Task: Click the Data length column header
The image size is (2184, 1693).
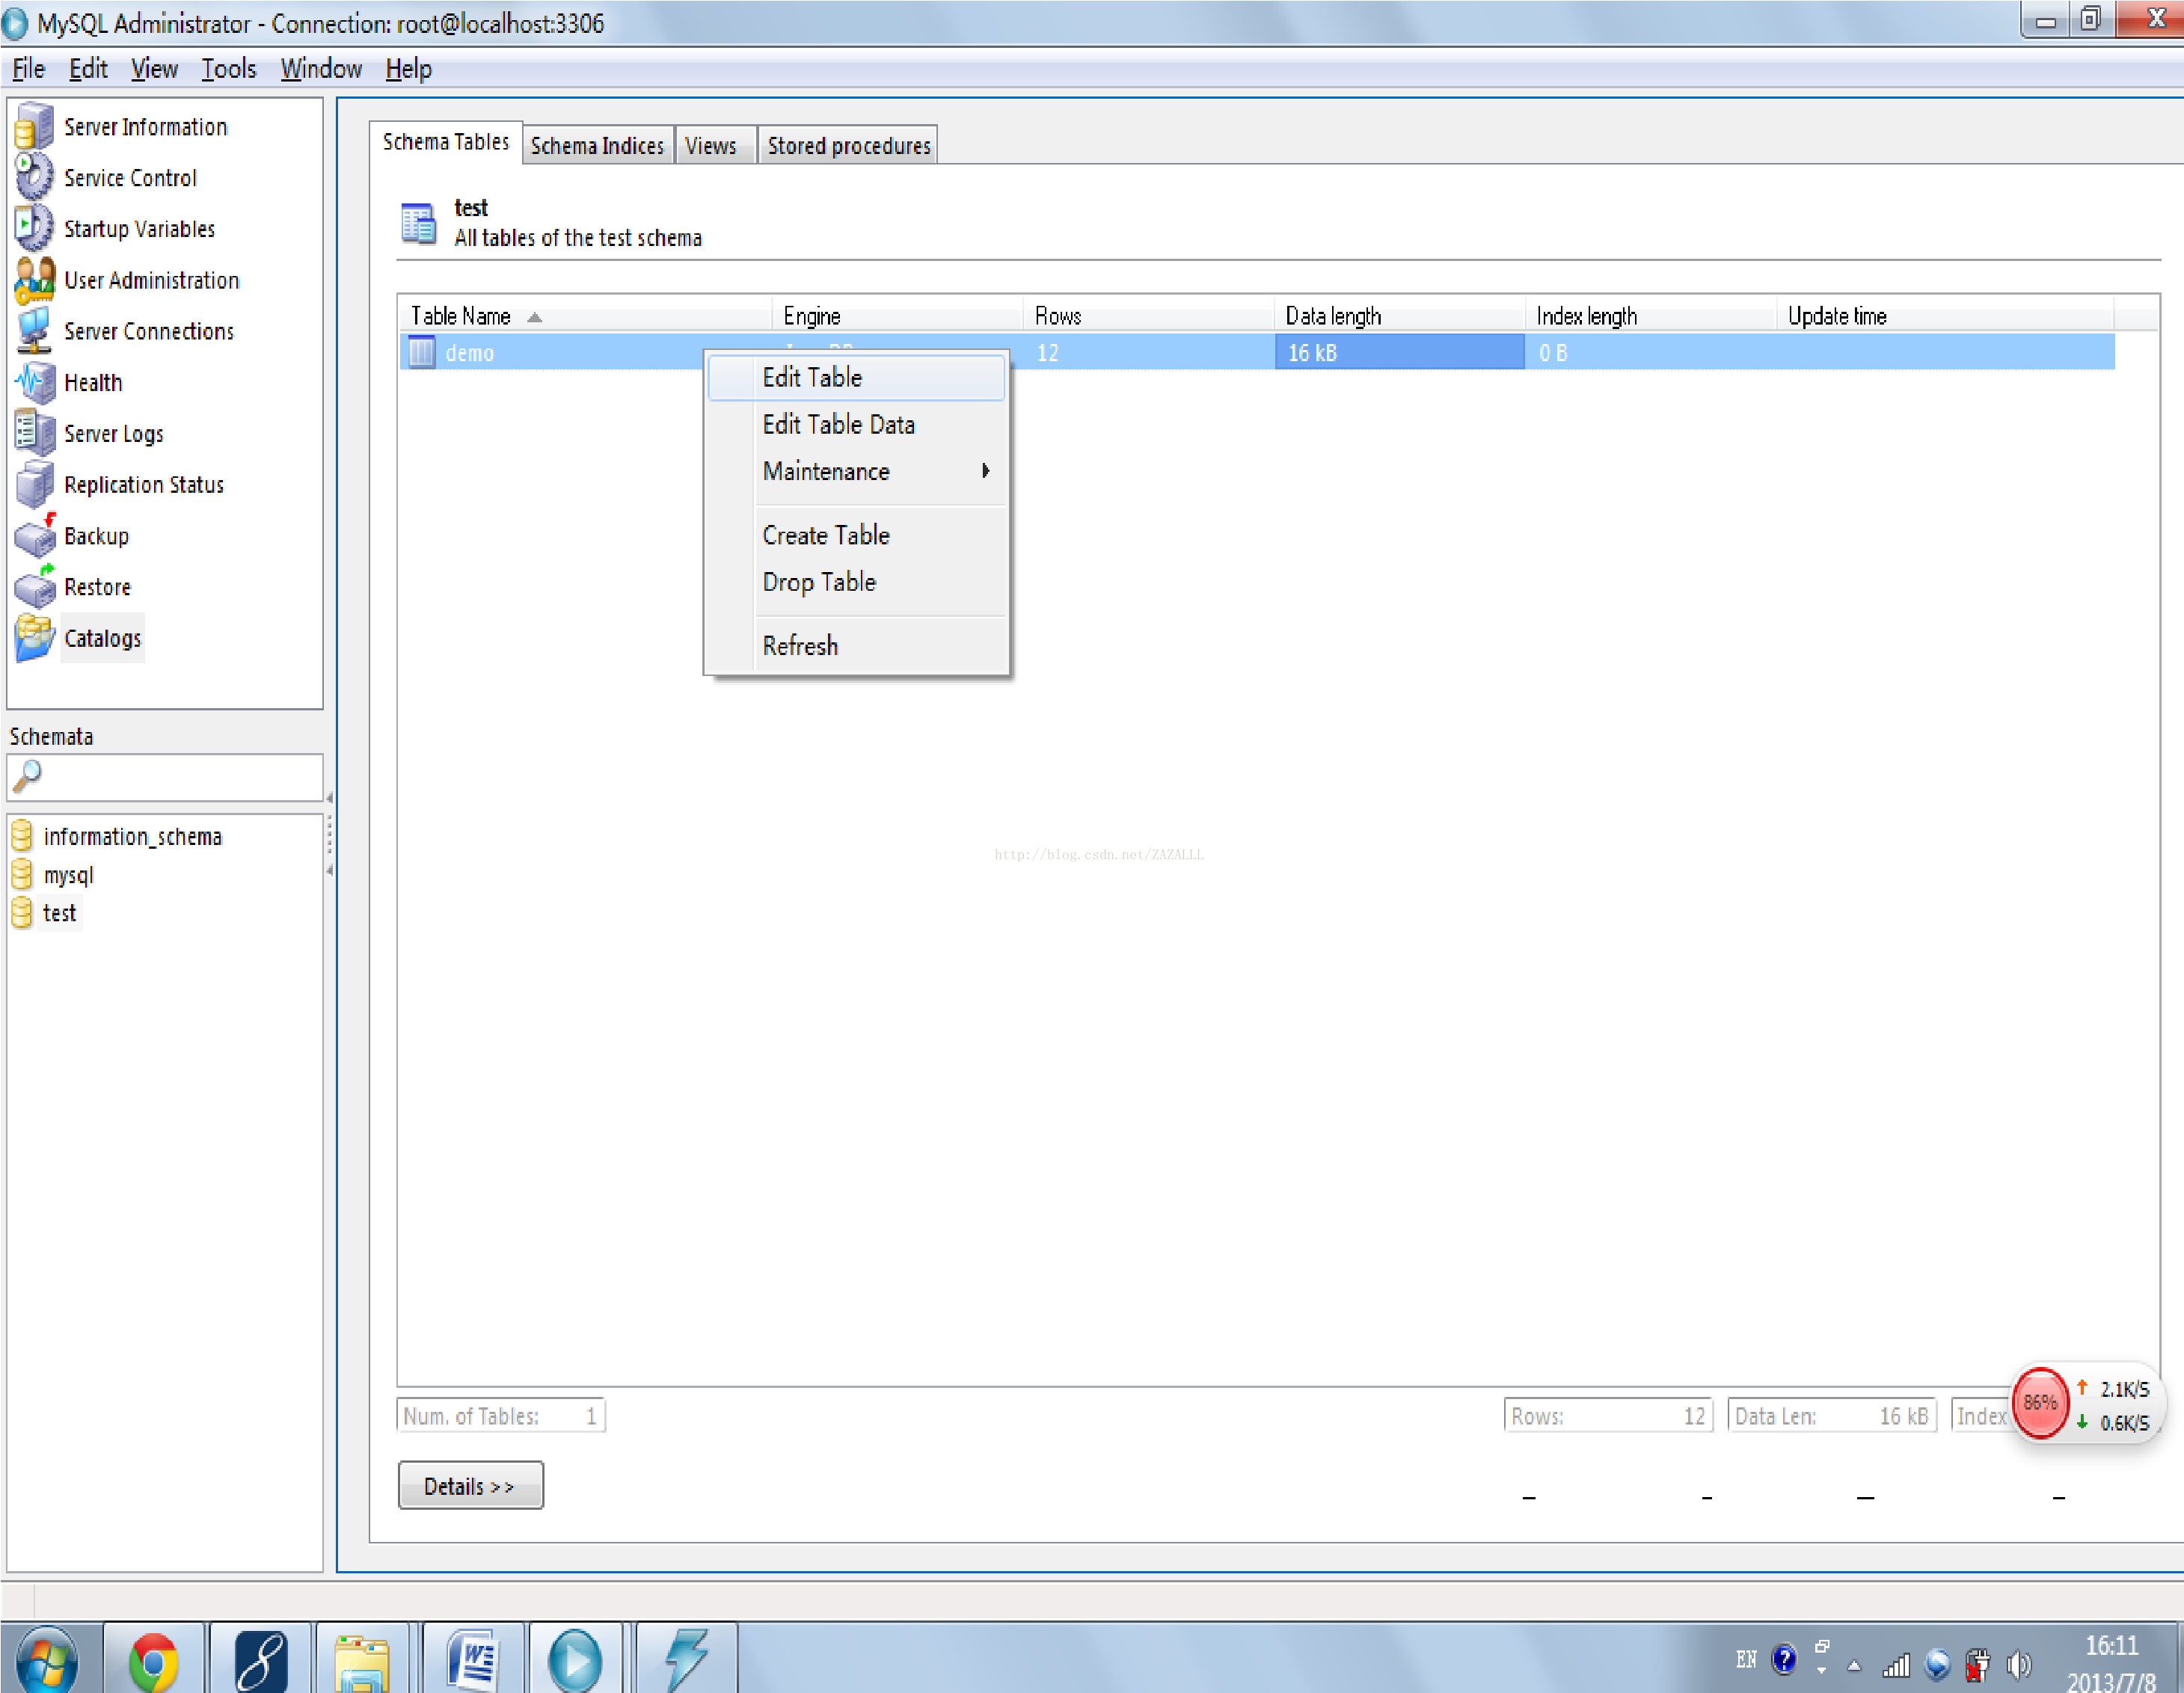Action: 1399,316
